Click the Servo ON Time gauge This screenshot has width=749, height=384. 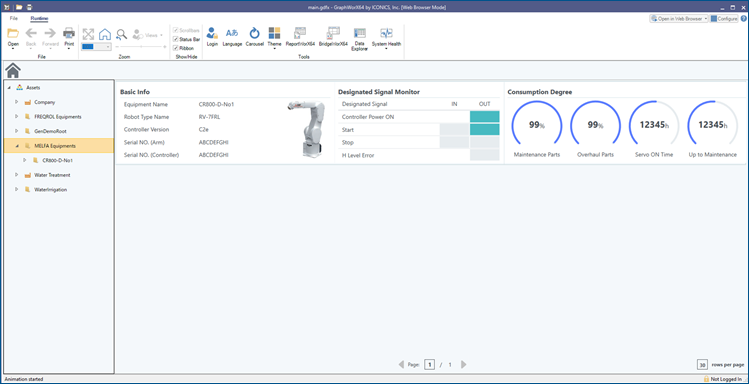[654, 125]
